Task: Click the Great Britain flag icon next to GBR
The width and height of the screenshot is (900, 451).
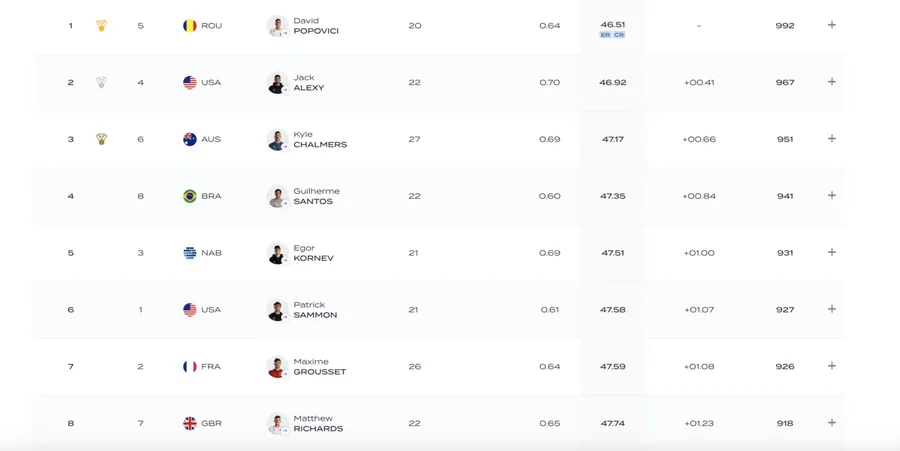Action: pyautogui.click(x=190, y=423)
